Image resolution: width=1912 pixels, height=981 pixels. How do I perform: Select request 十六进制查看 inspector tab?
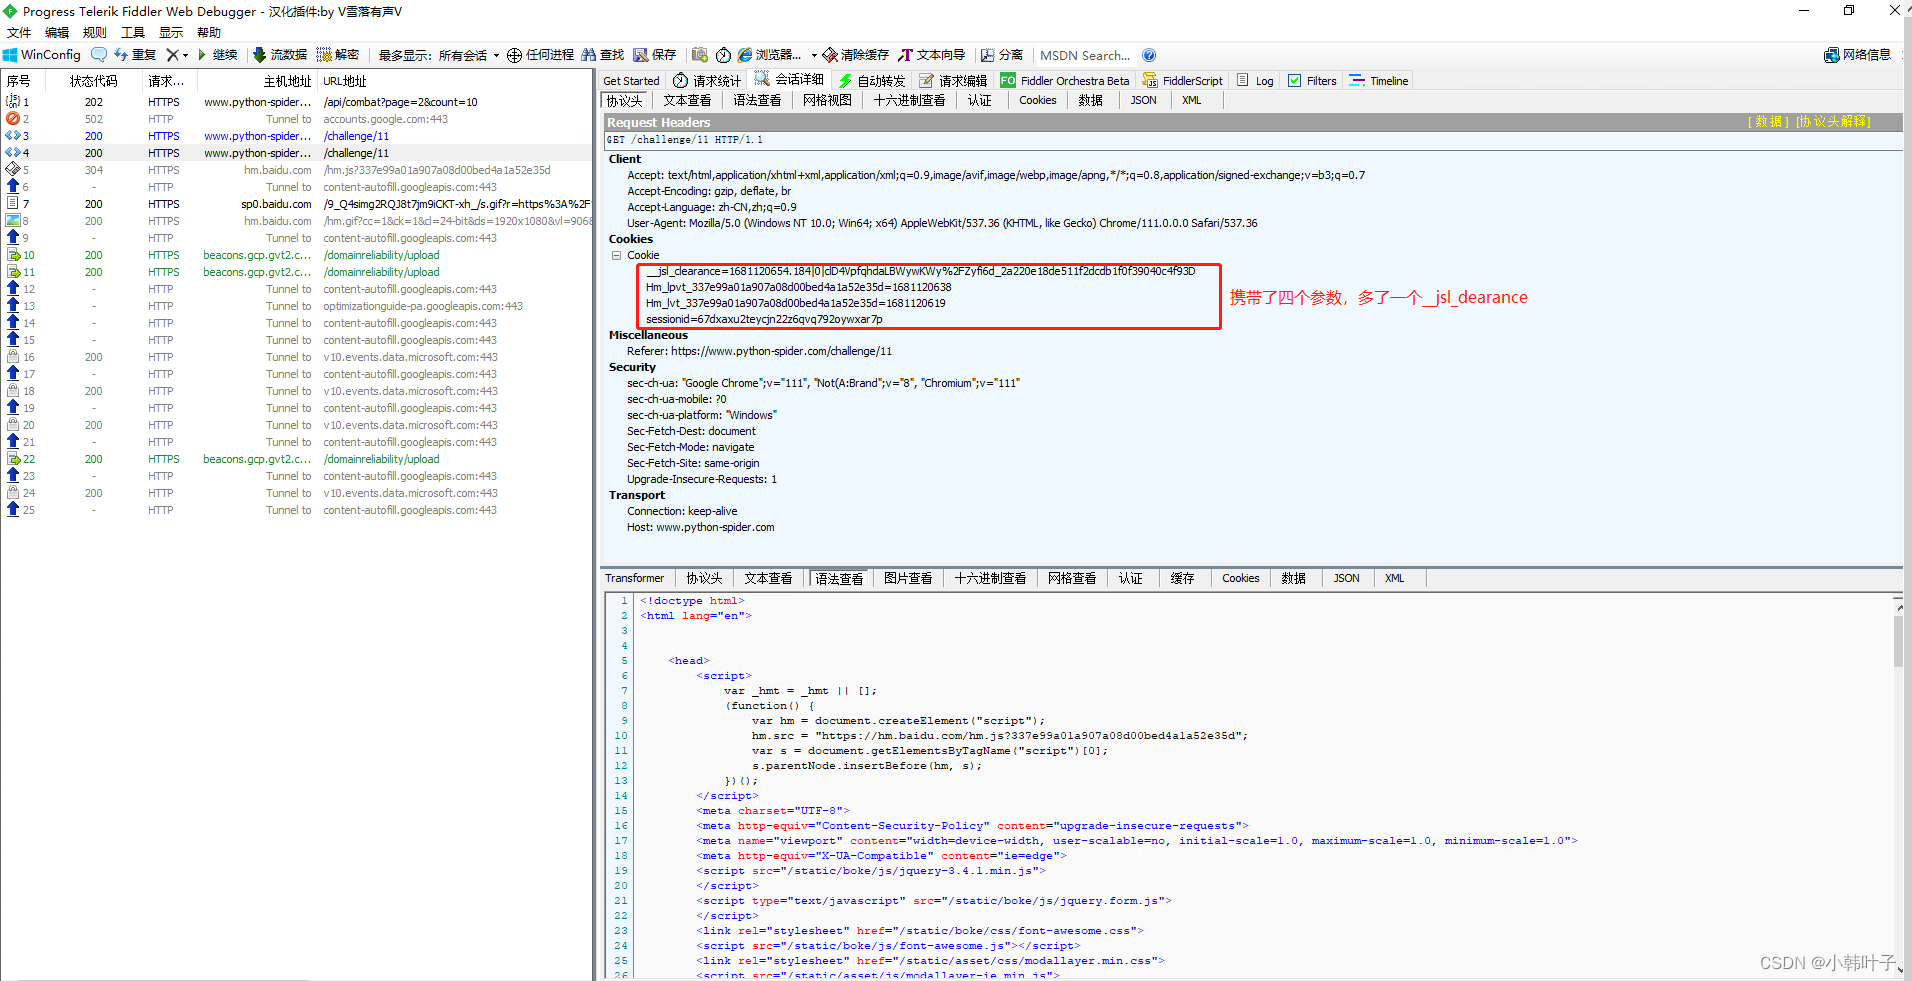tap(909, 100)
